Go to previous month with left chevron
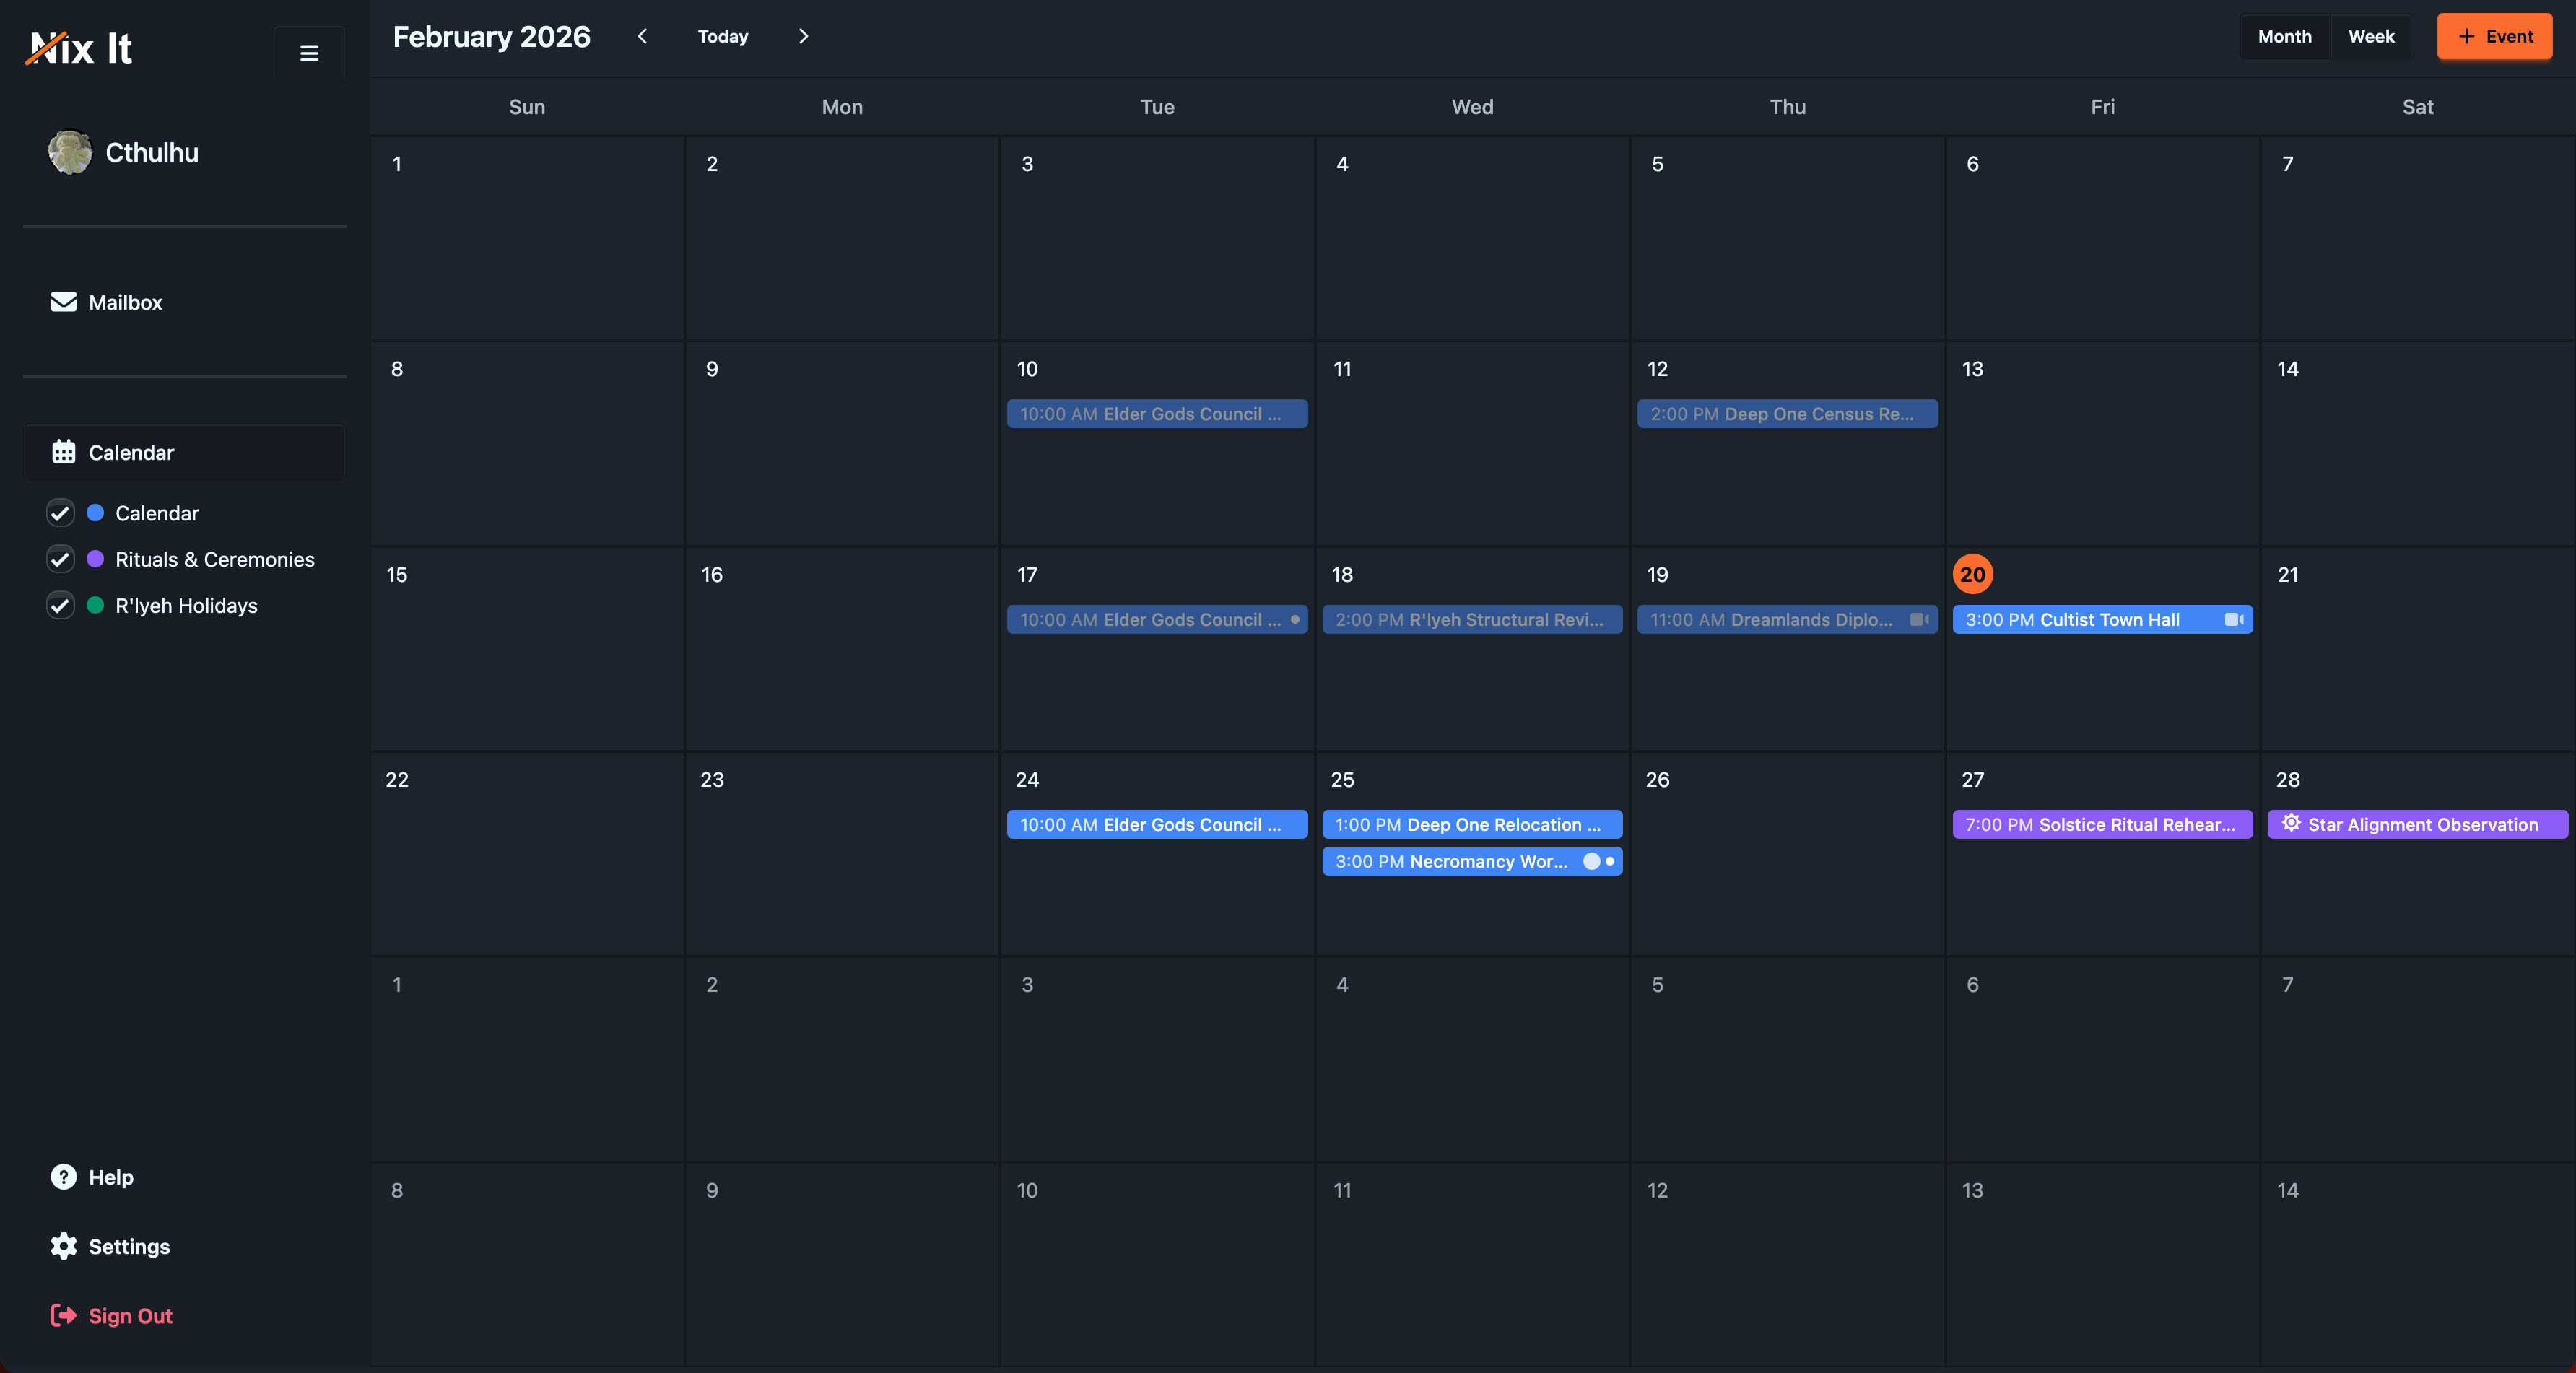 pos(642,36)
